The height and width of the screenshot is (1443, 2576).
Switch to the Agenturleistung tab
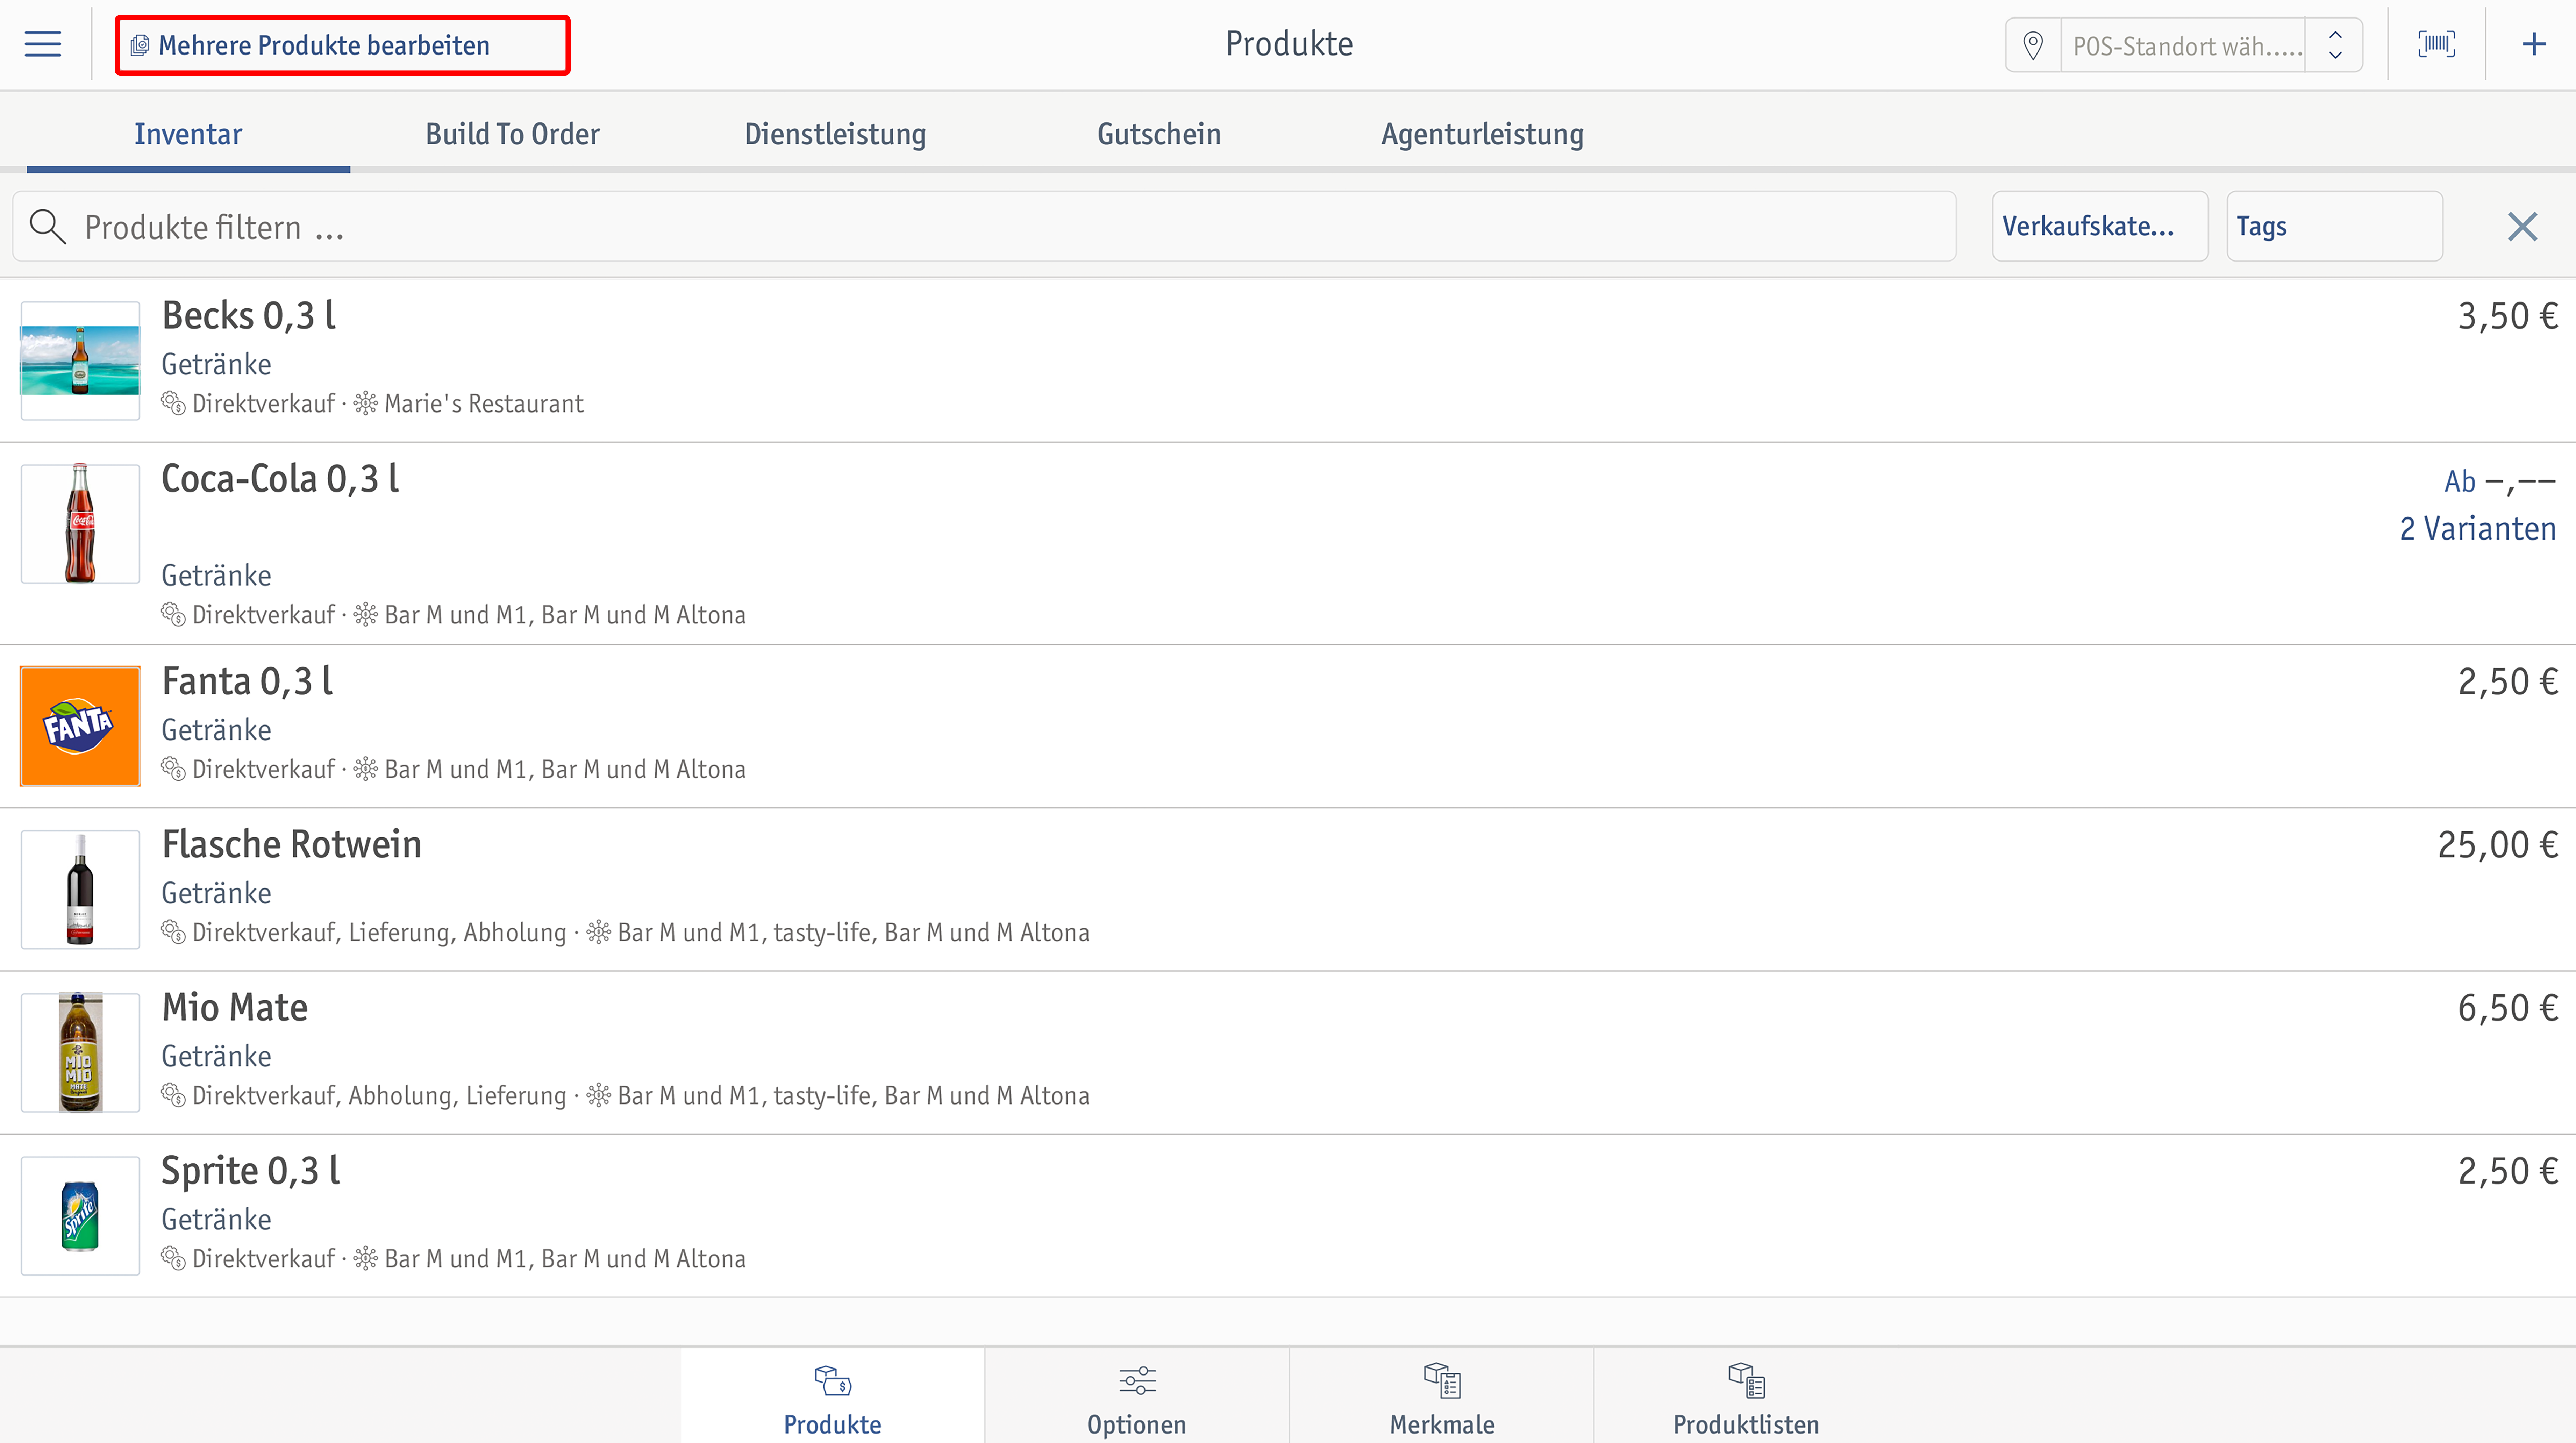[1482, 134]
